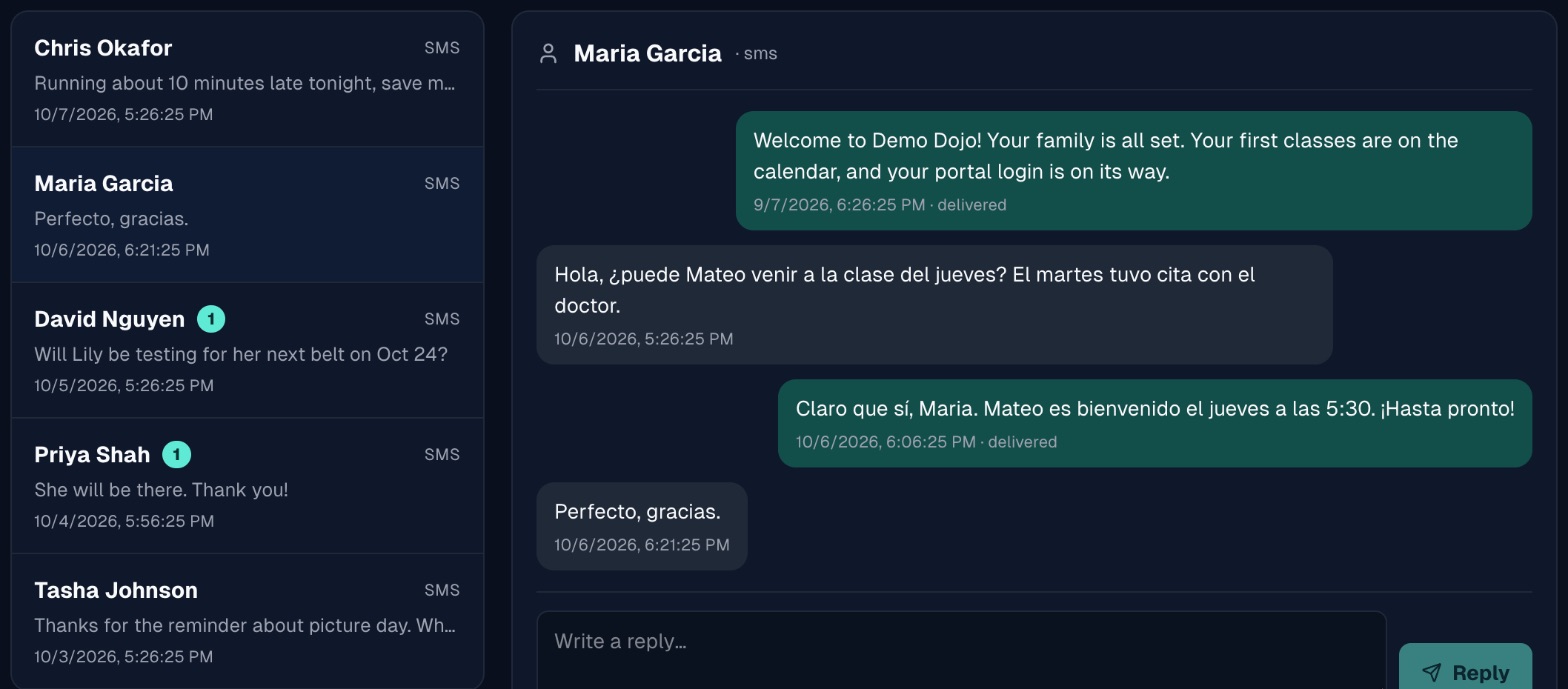The height and width of the screenshot is (689, 1568).
Task: Open the Priya Shah conversation
Action: coord(247,486)
